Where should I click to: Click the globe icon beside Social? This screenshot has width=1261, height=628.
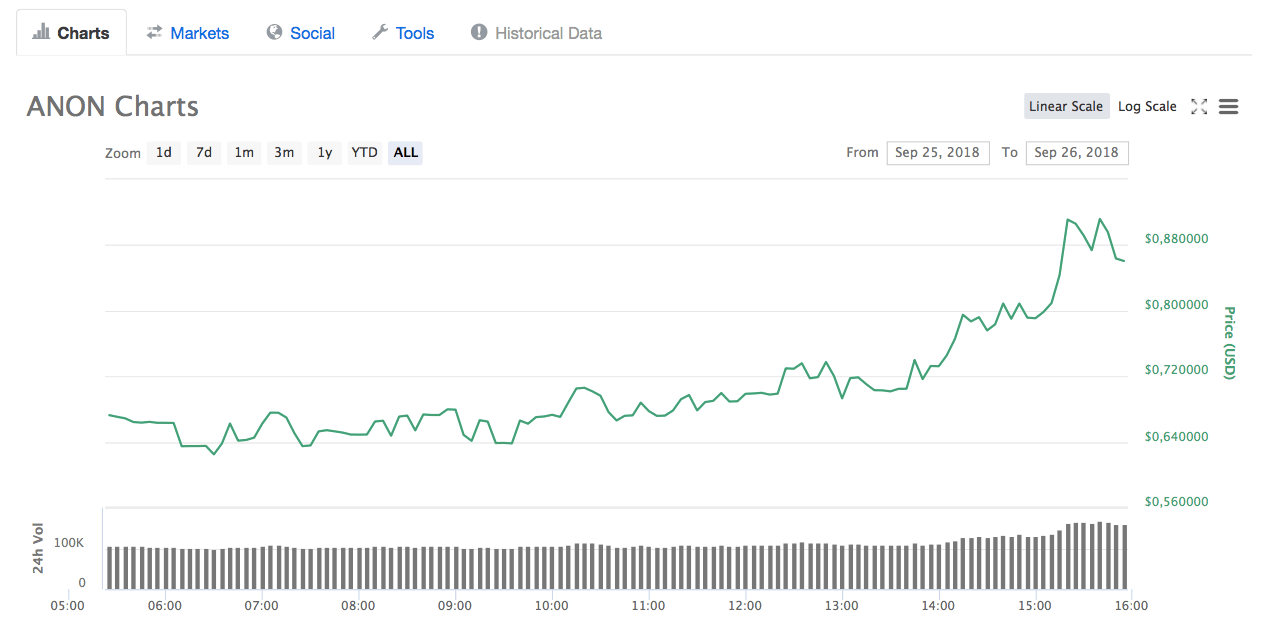(274, 32)
